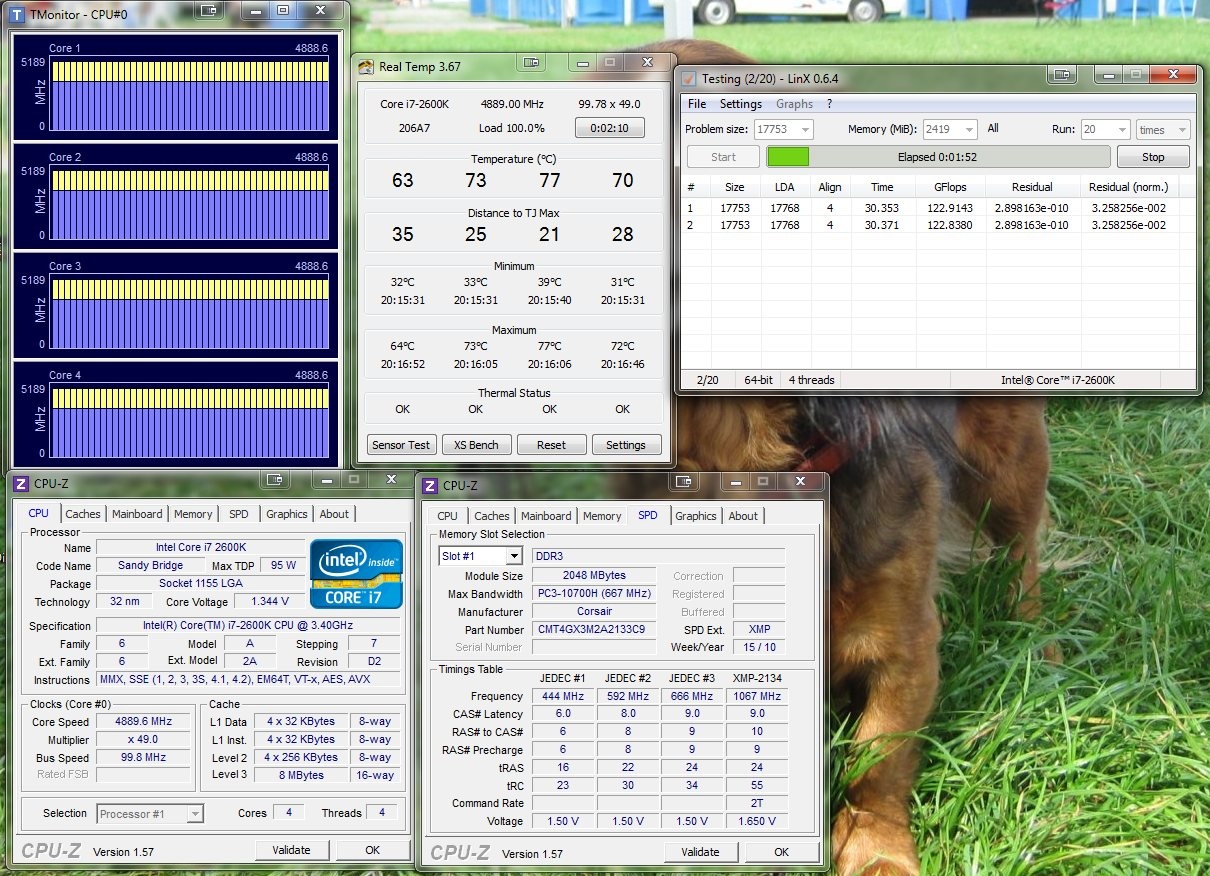Click OK in the memory-slot CPU-Z window

781,852
